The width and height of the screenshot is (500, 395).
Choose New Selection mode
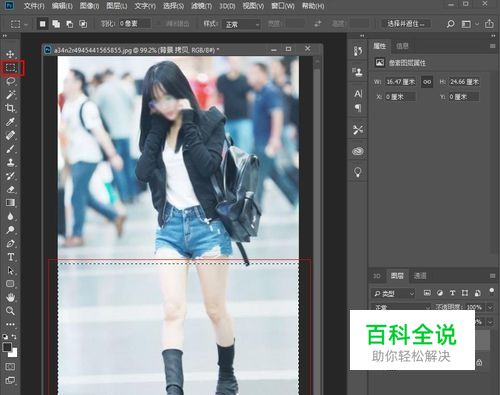(x=43, y=24)
